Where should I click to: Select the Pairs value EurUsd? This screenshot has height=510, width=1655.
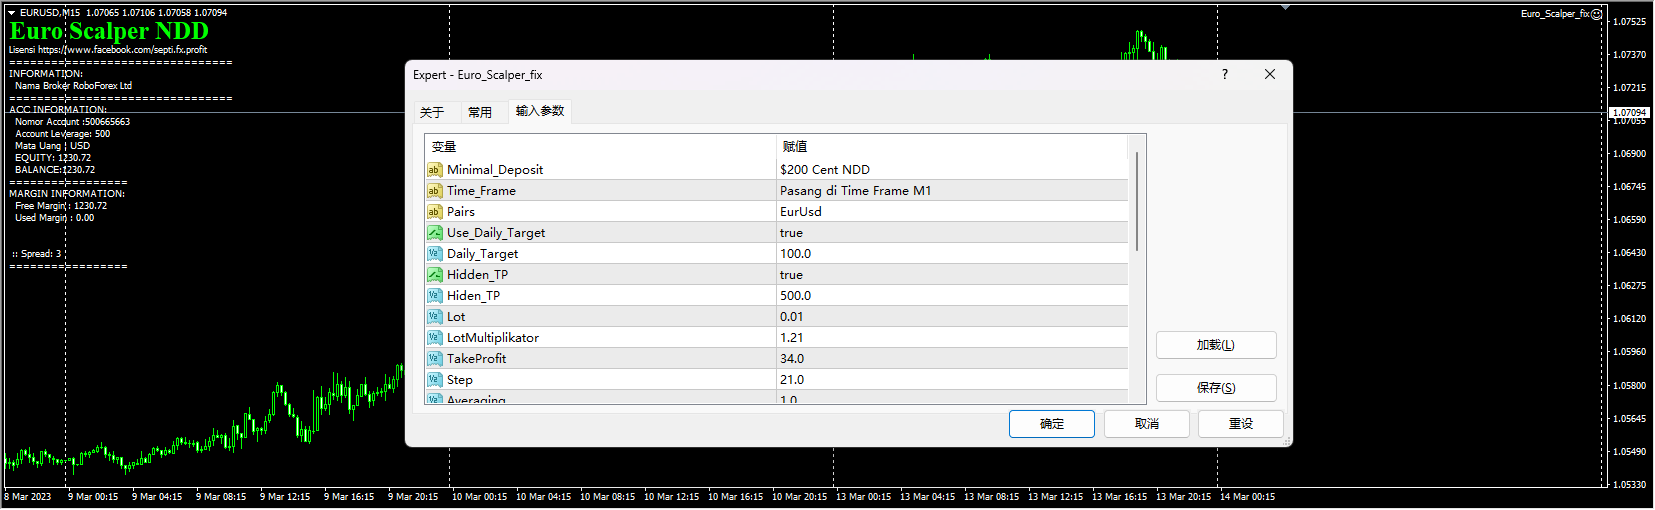(x=801, y=212)
